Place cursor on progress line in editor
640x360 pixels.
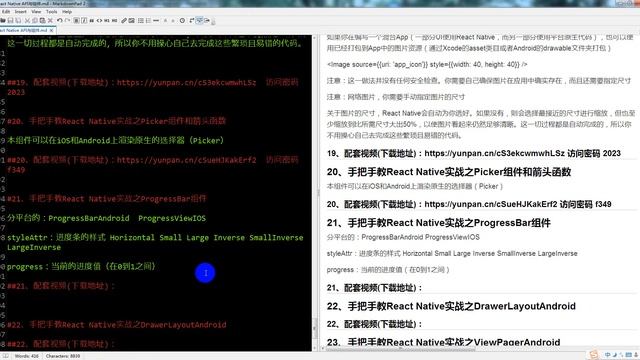[x=81, y=267]
